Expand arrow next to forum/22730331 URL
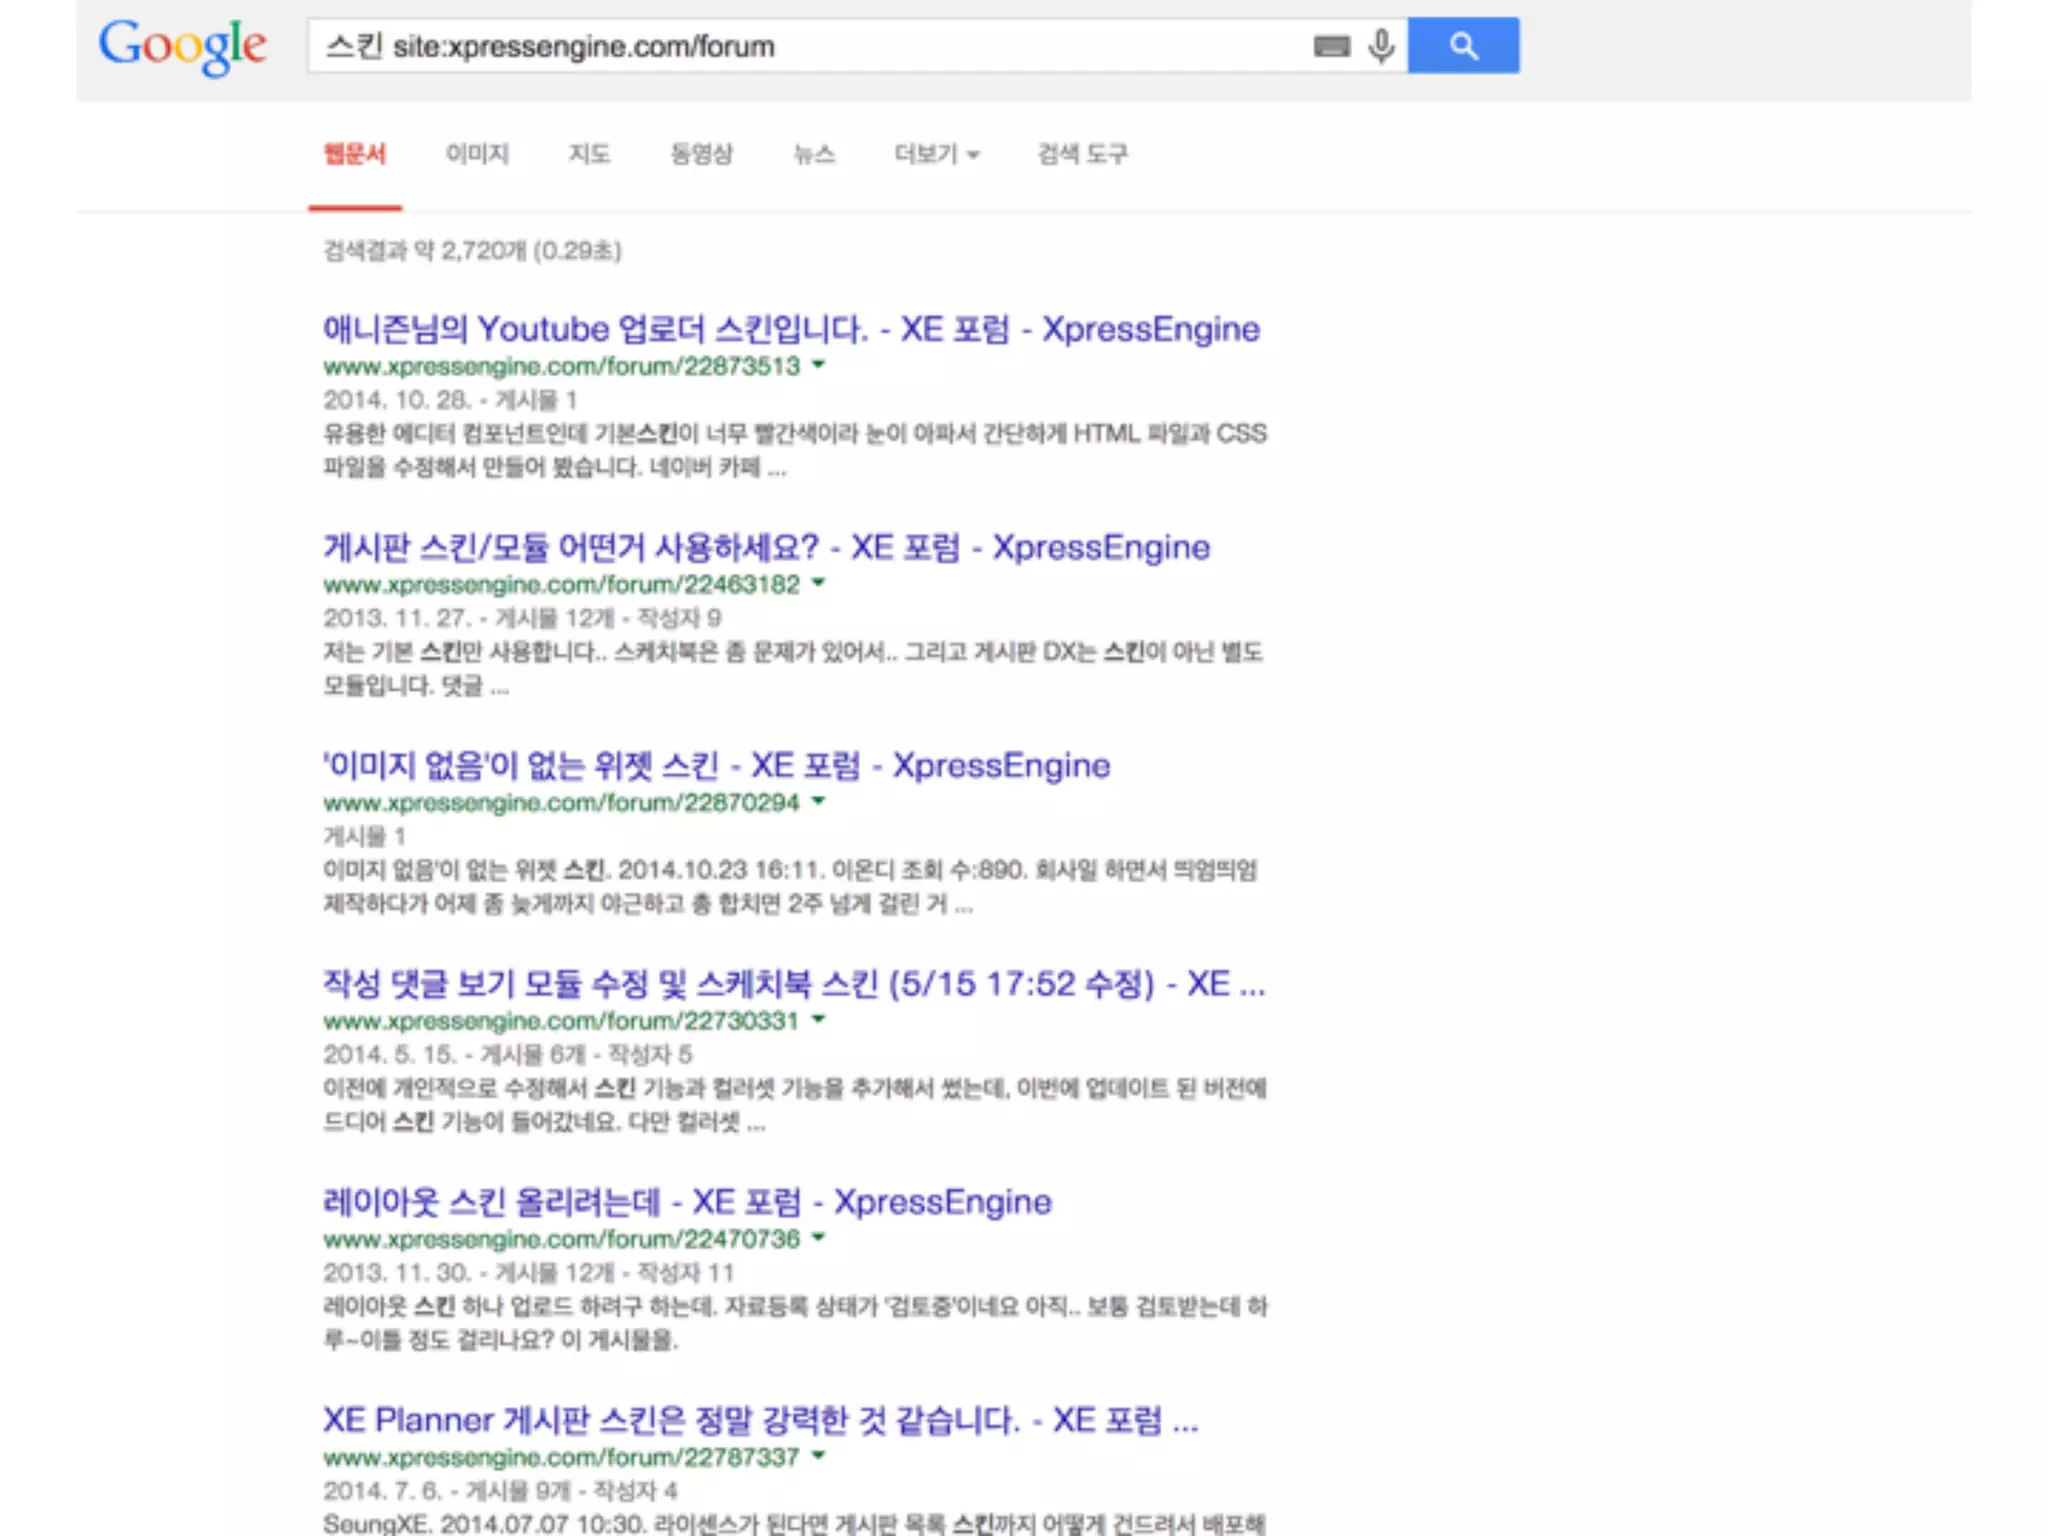The image size is (2048, 1536). 819,1020
